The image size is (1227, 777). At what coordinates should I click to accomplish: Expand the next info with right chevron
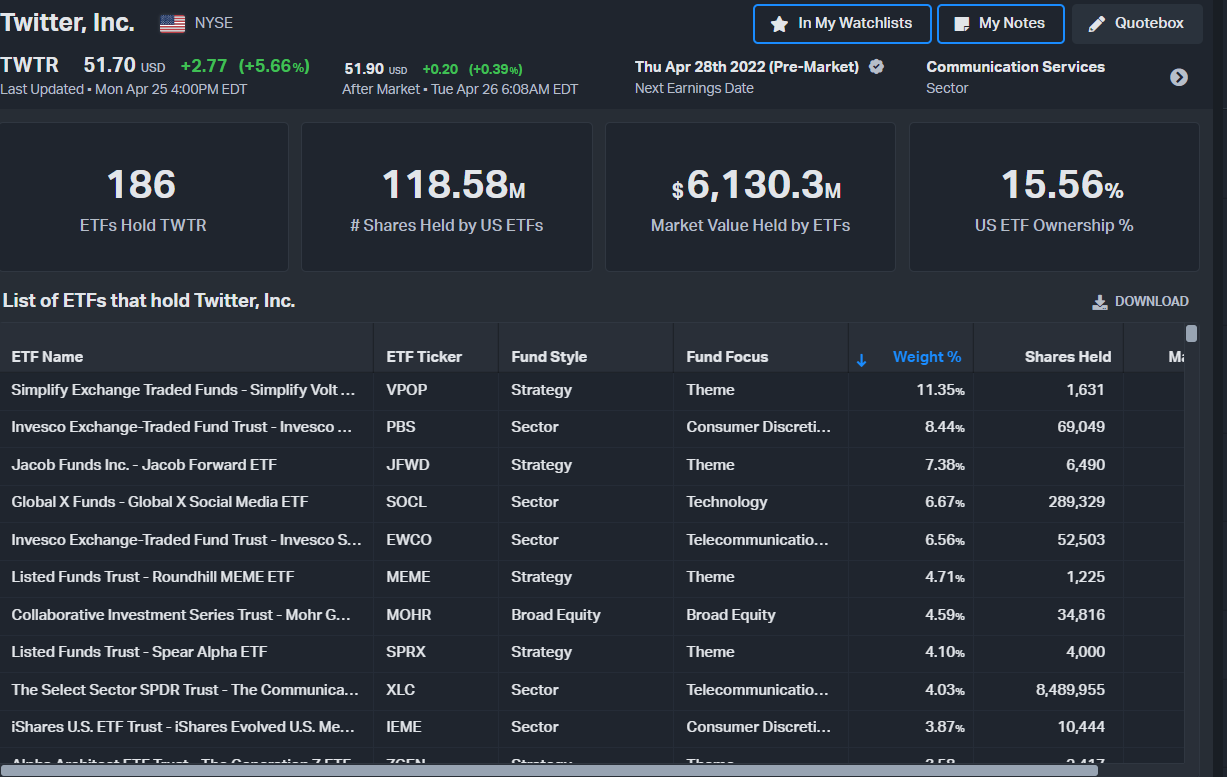click(1179, 77)
